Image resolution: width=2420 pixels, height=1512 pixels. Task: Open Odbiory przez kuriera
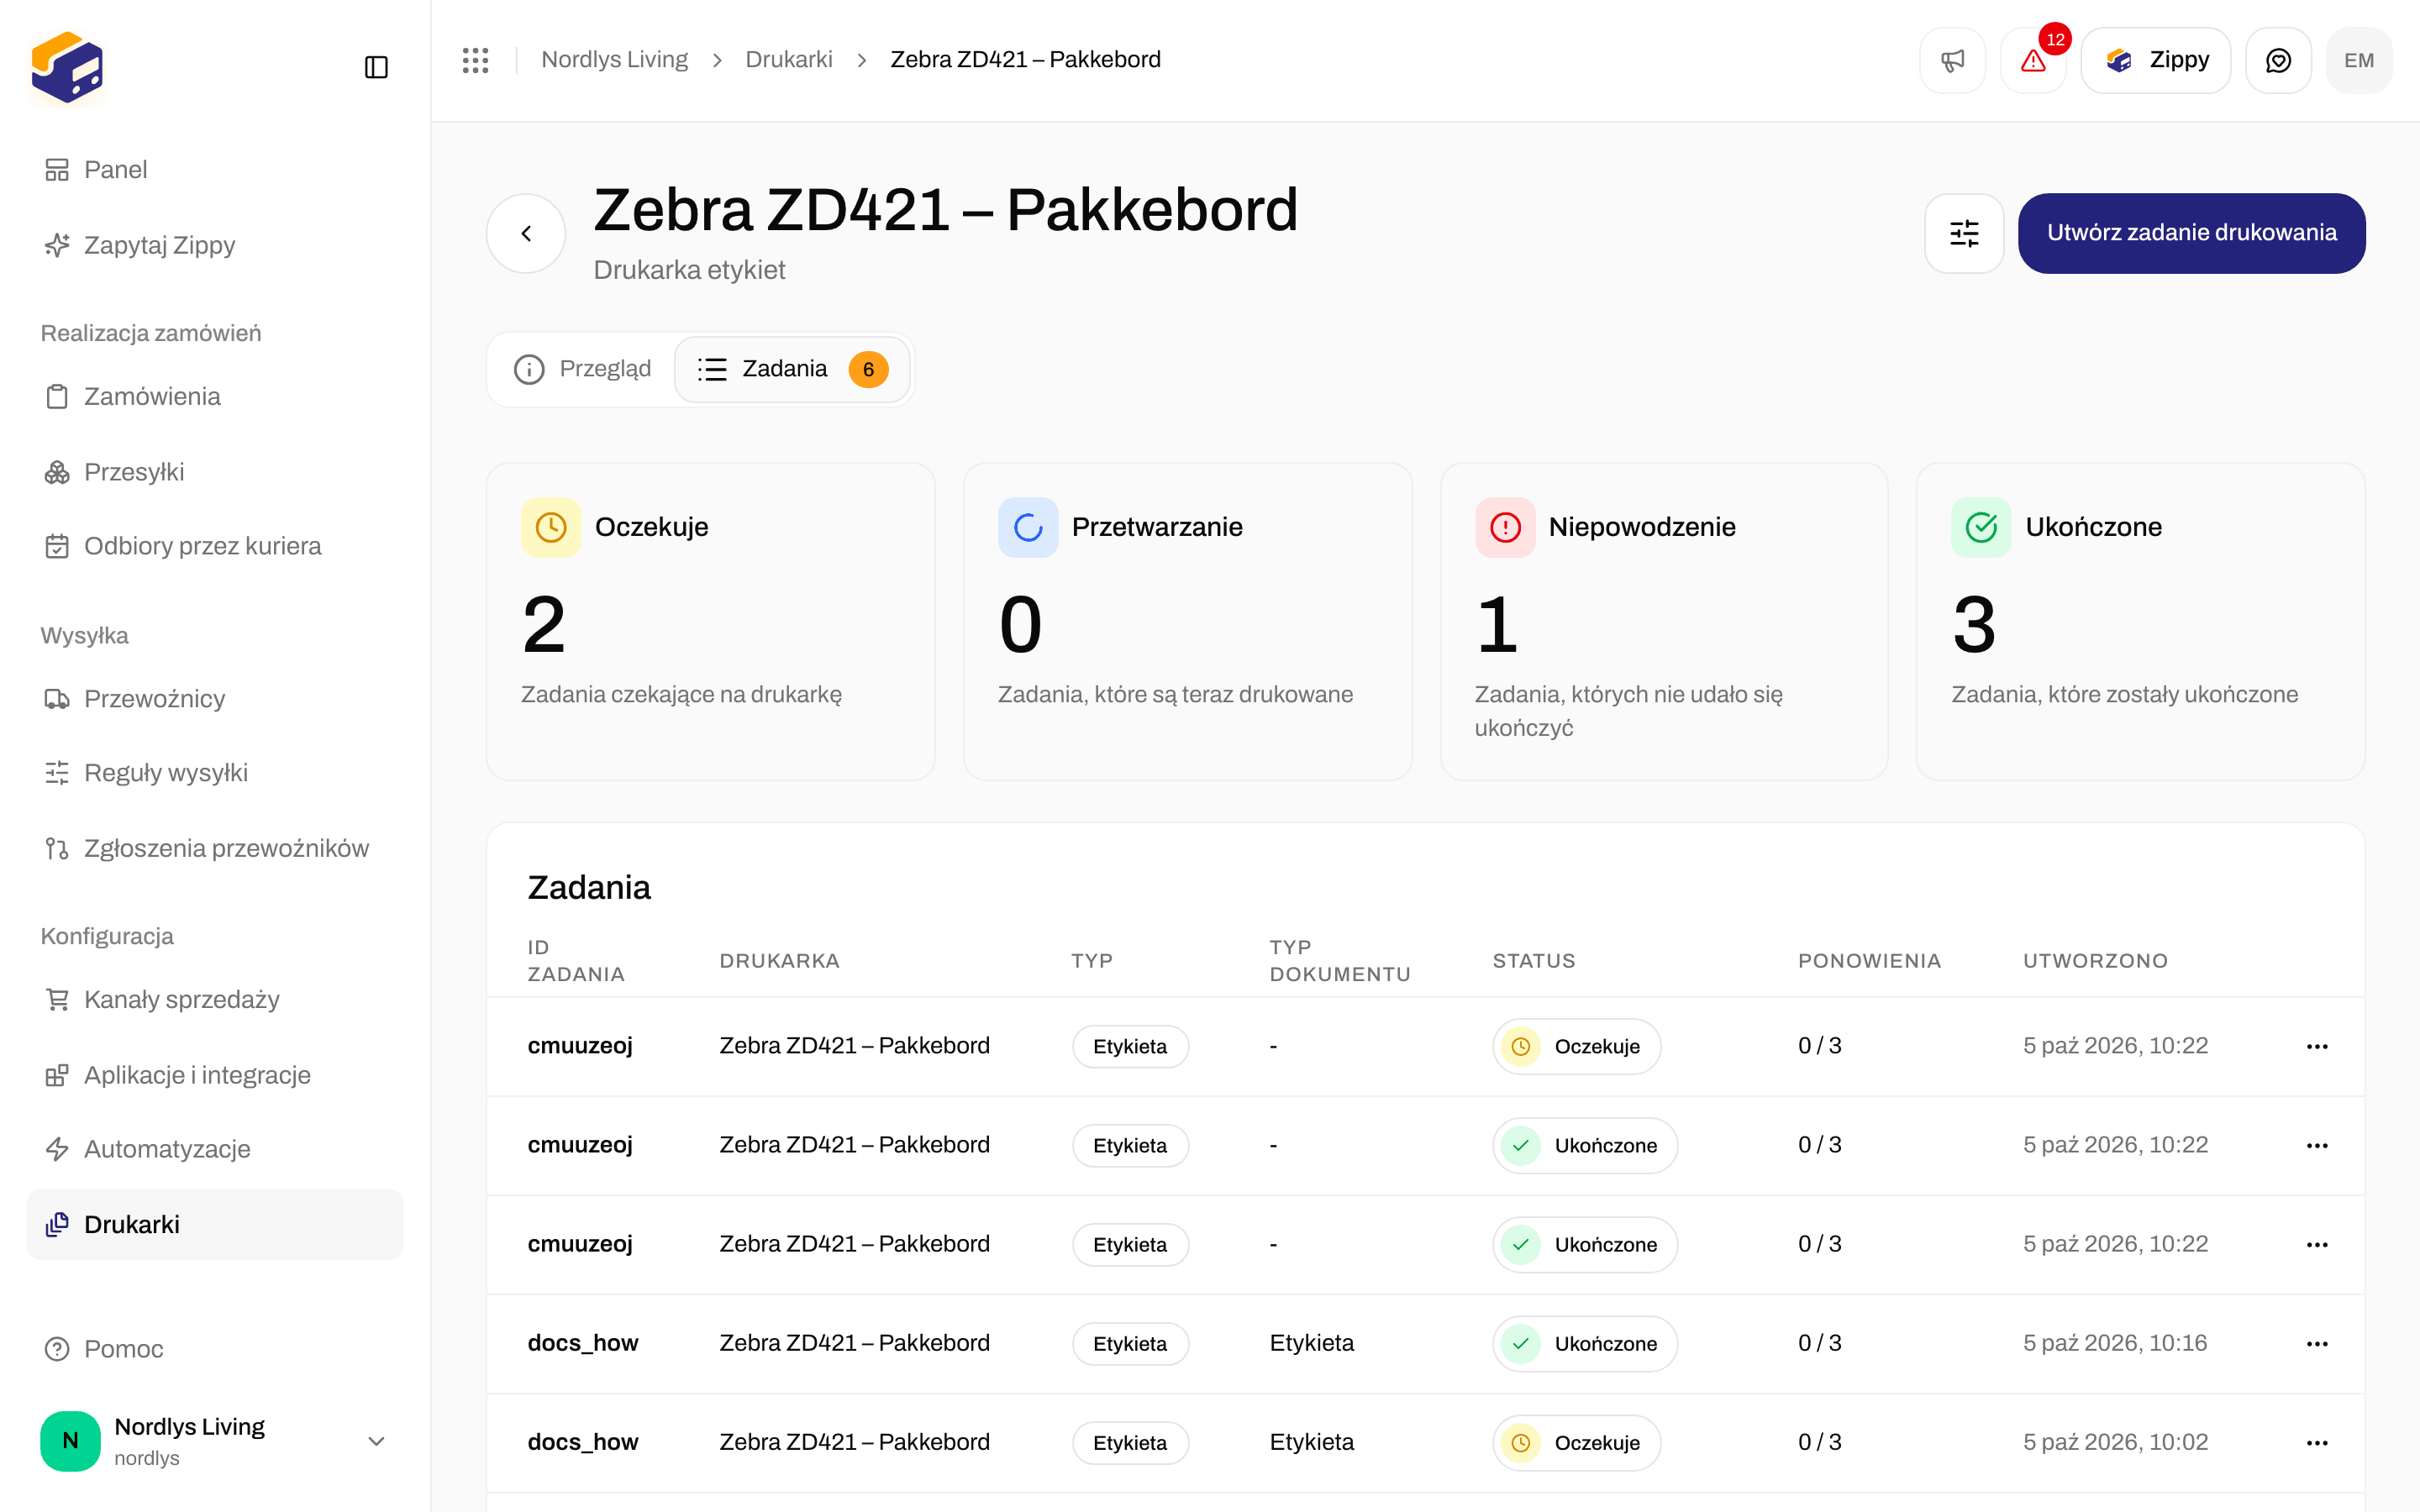click(214, 546)
